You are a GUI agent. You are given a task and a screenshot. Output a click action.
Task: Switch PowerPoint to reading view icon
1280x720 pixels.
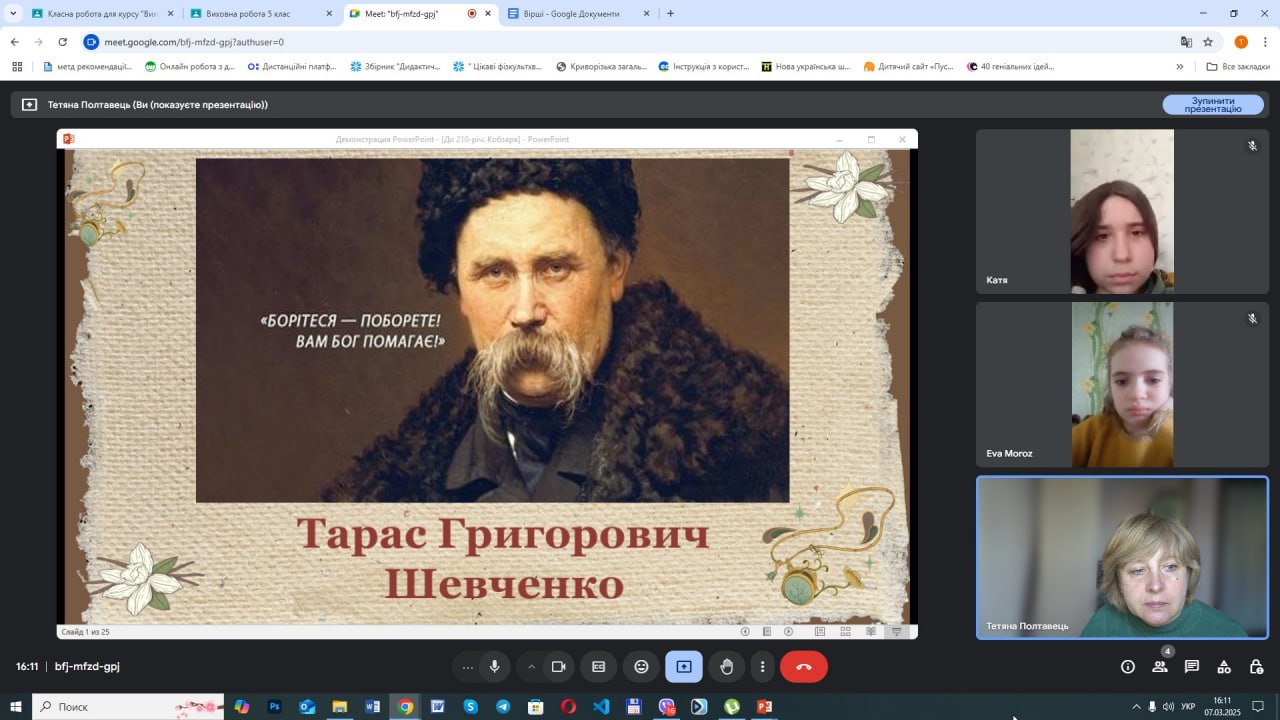coord(871,632)
